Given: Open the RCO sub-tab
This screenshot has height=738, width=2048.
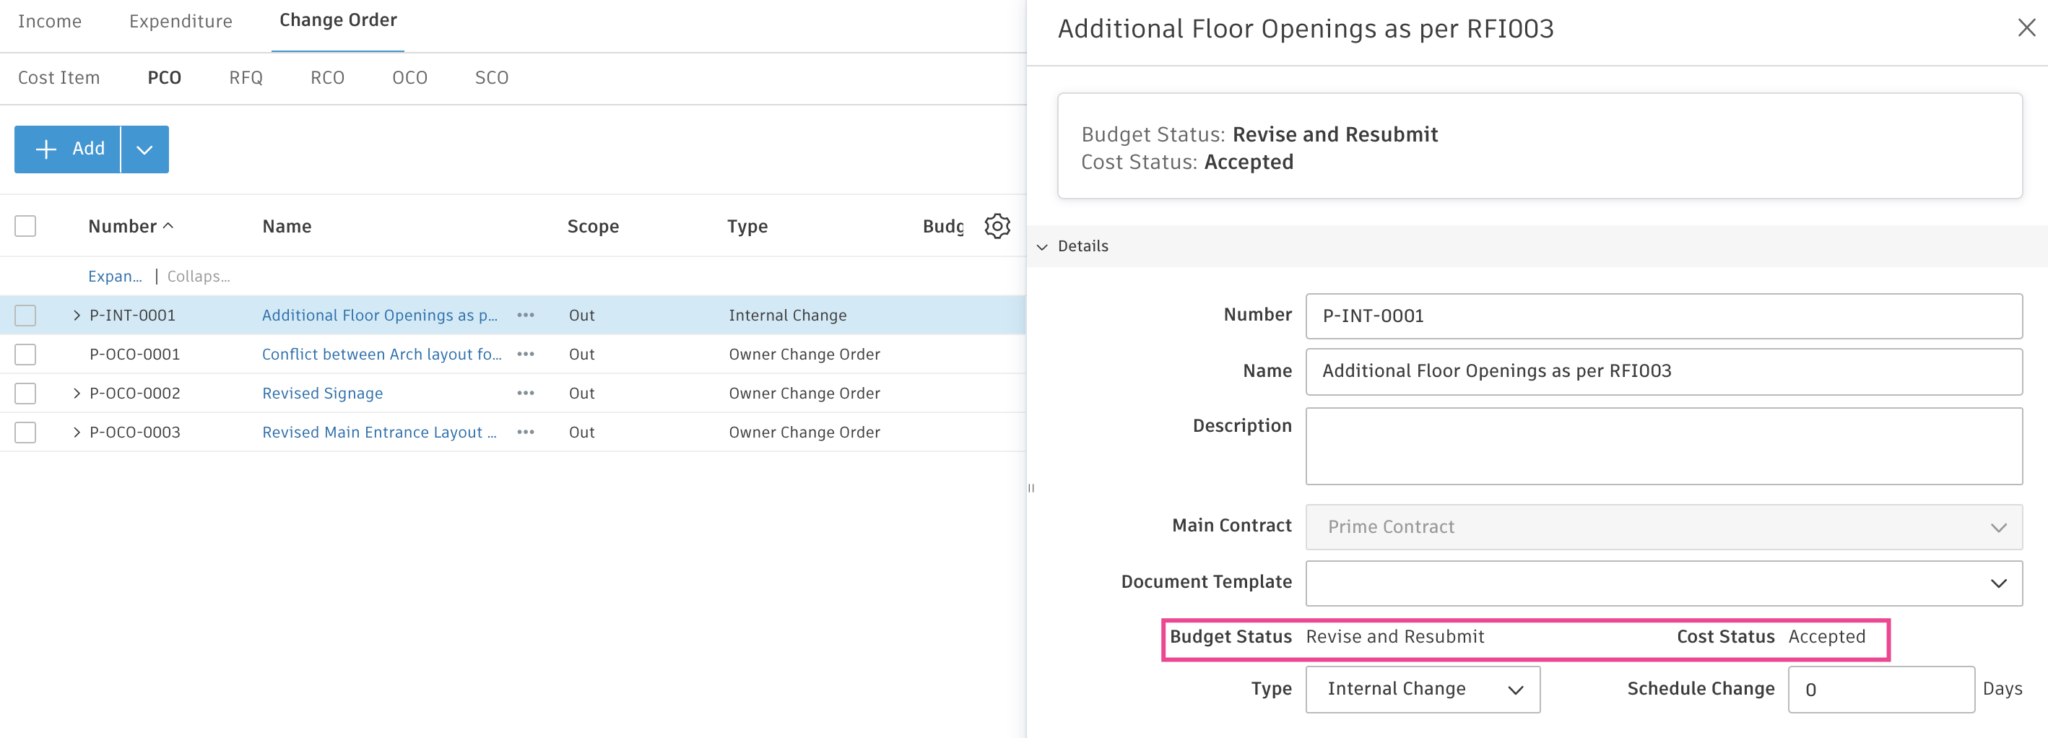Looking at the screenshot, I should 327,78.
